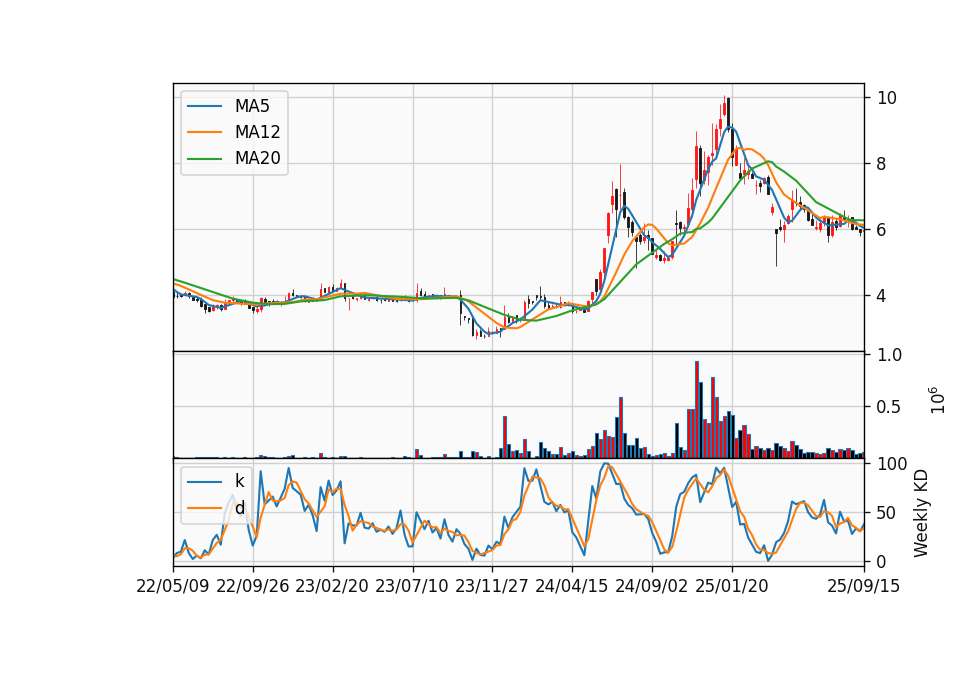This screenshot has width=960, height=690.
Task: Click the MA12 legend label
Action: coord(257,132)
